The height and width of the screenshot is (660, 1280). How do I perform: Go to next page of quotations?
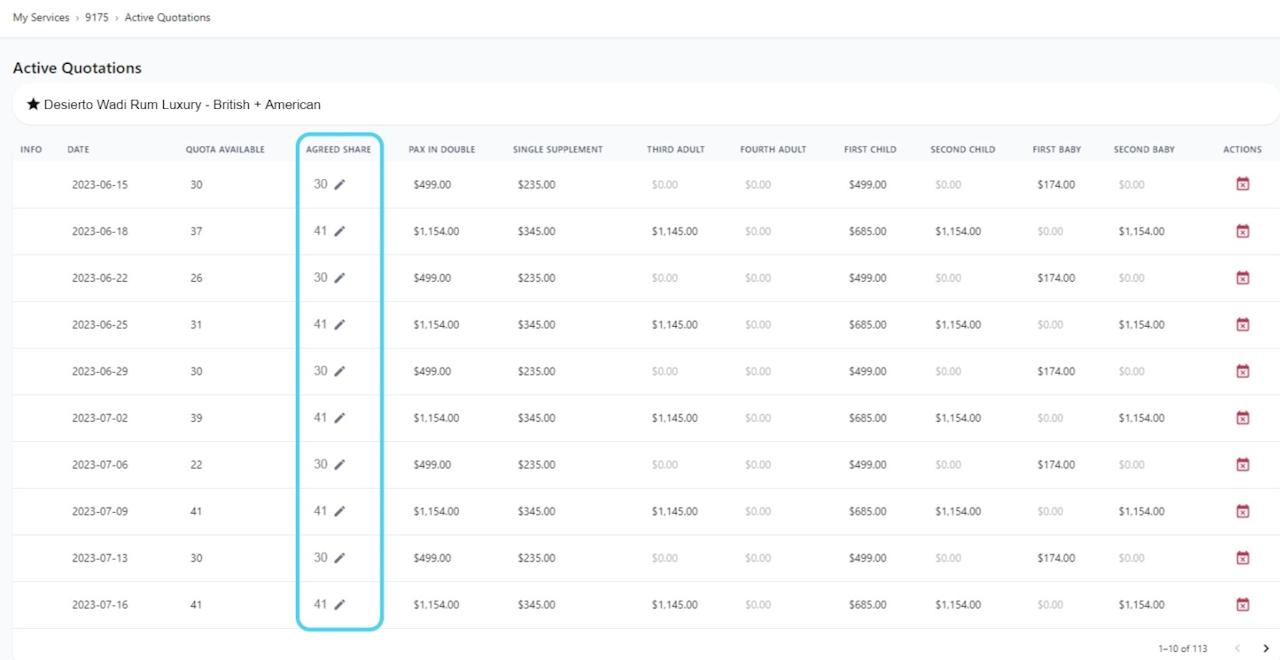pos(1266,649)
